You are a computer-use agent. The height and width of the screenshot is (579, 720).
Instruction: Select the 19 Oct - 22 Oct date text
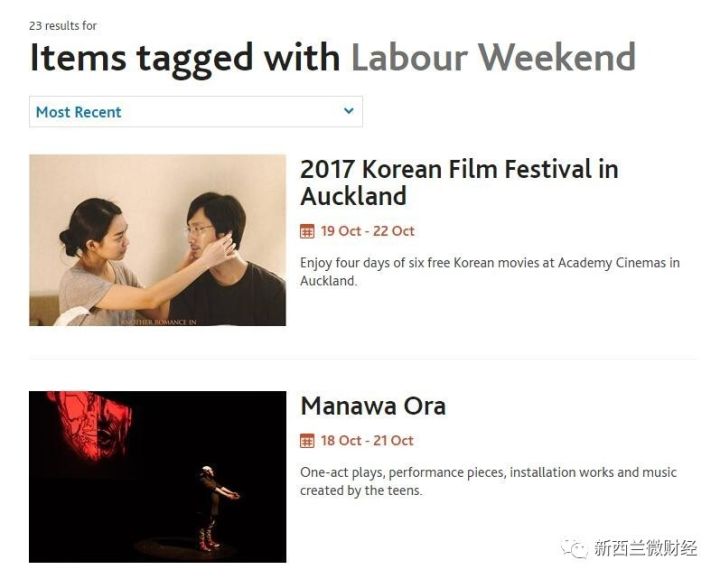(367, 231)
